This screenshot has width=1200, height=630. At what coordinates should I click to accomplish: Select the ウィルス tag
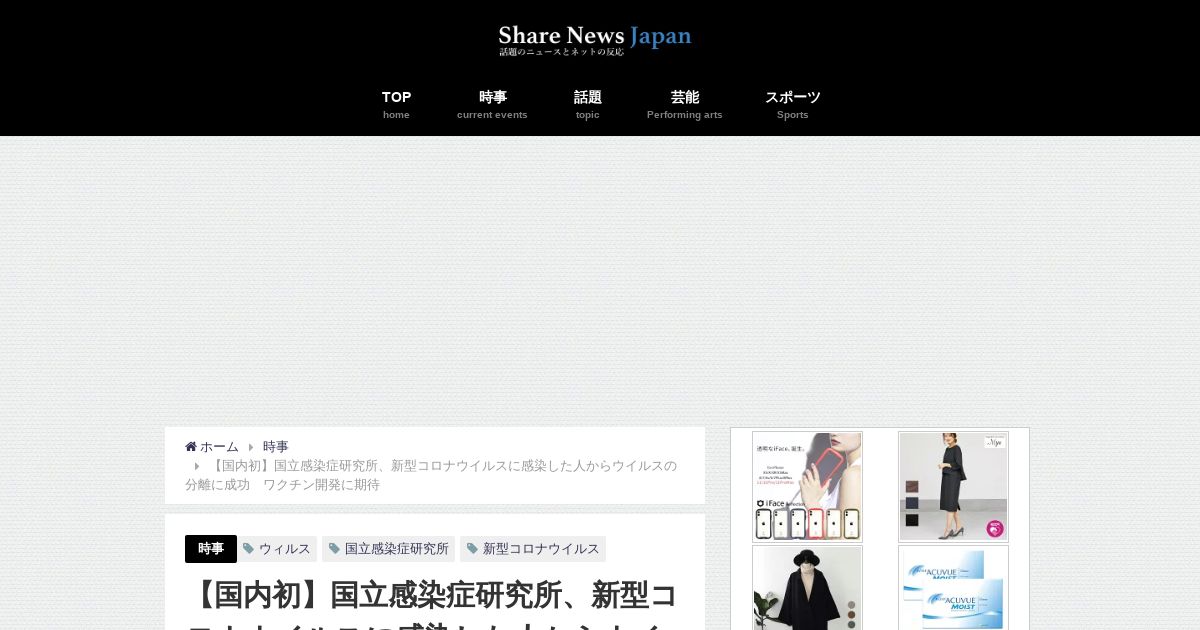277,549
